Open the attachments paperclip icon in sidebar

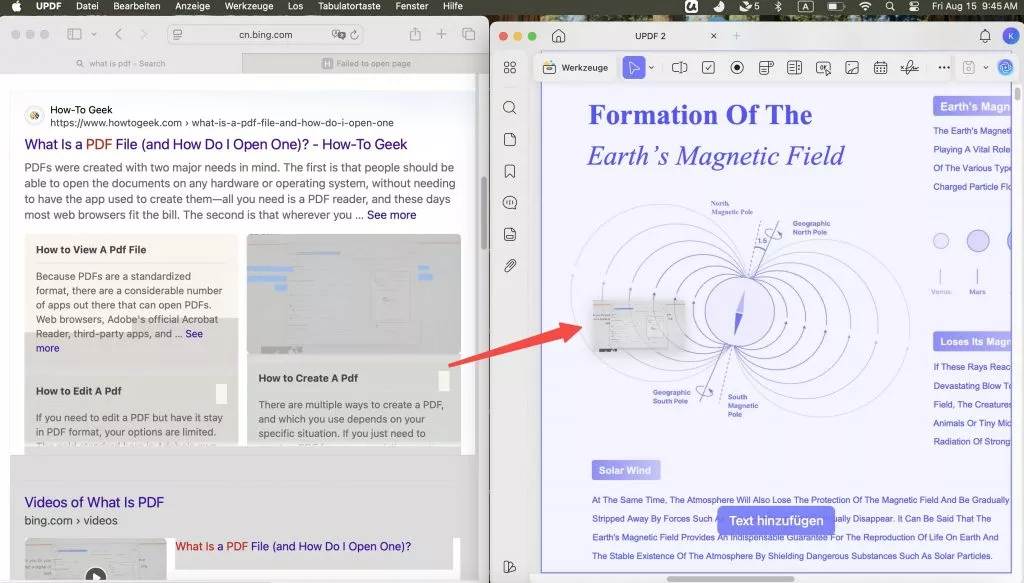pyautogui.click(x=510, y=266)
